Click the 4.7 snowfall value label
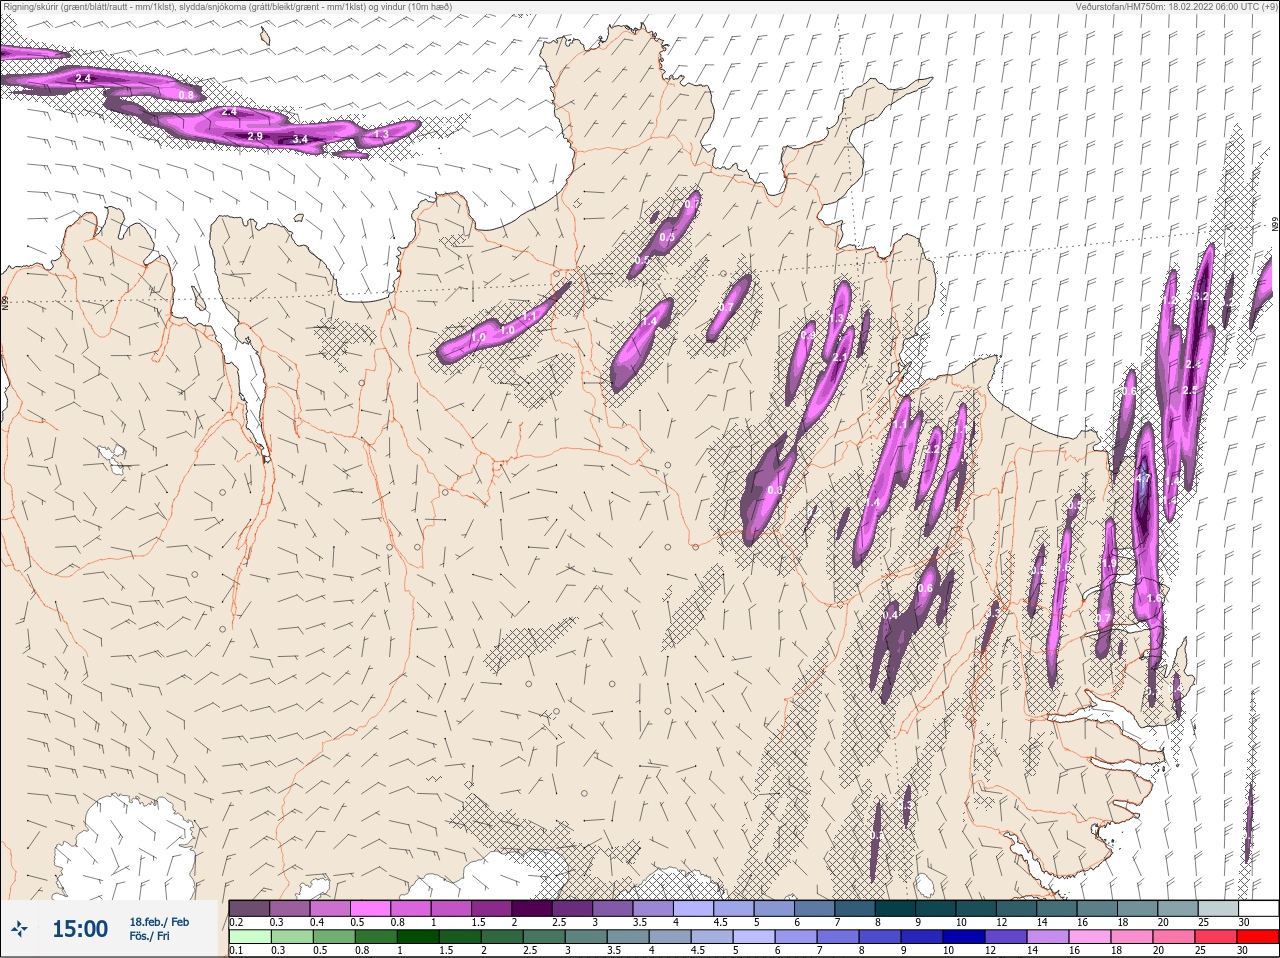This screenshot has height=958, width=1280. click(1143, 479)
